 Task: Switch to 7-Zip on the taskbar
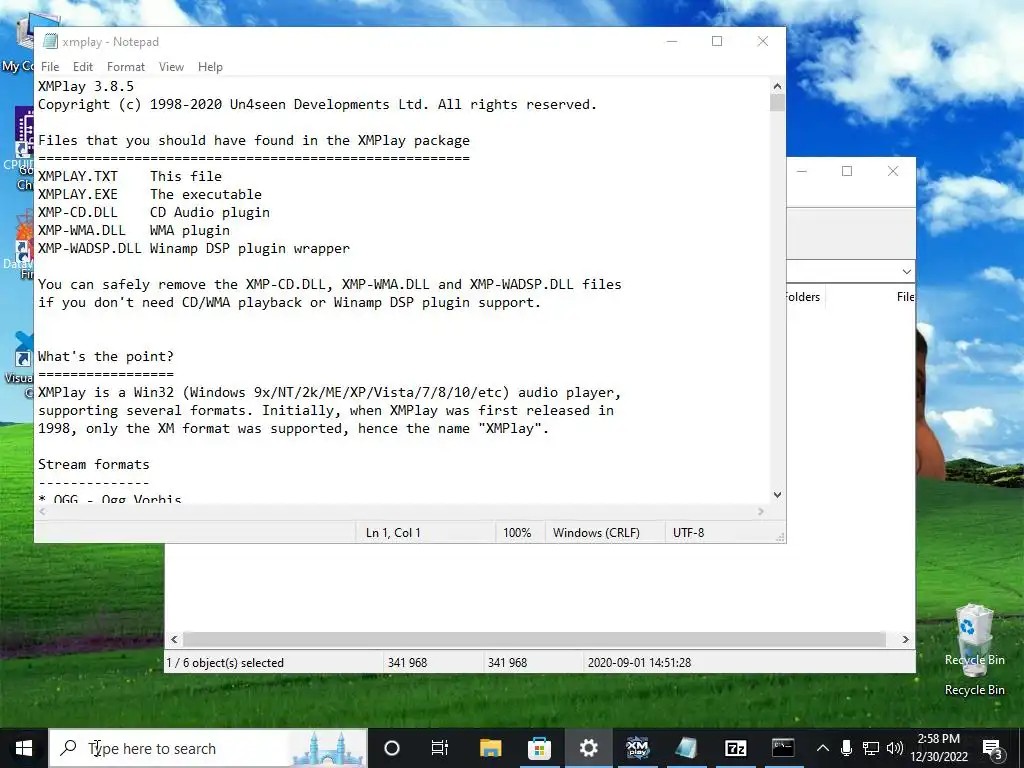735,748
